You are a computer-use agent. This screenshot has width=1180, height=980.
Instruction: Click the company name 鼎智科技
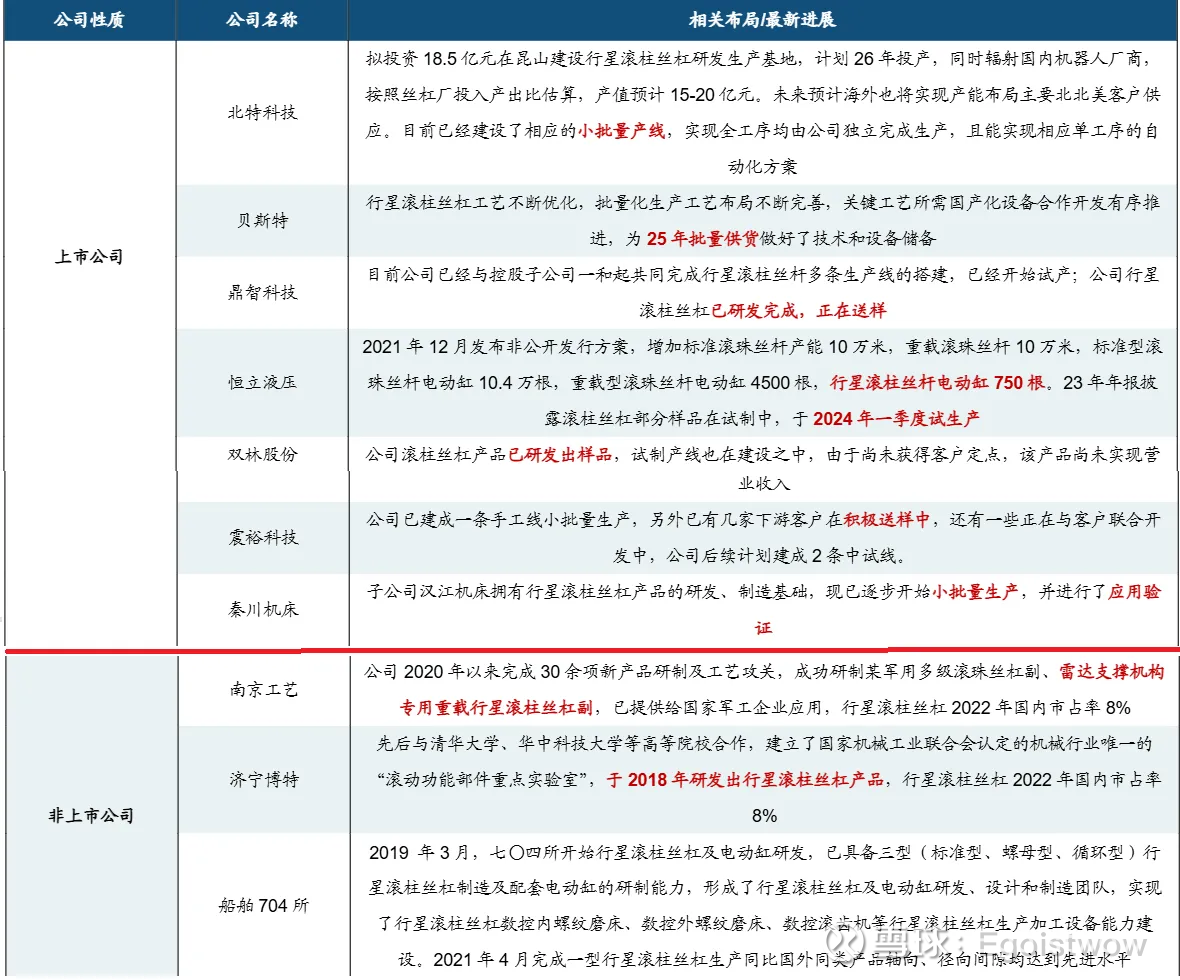tap(263, 292)
